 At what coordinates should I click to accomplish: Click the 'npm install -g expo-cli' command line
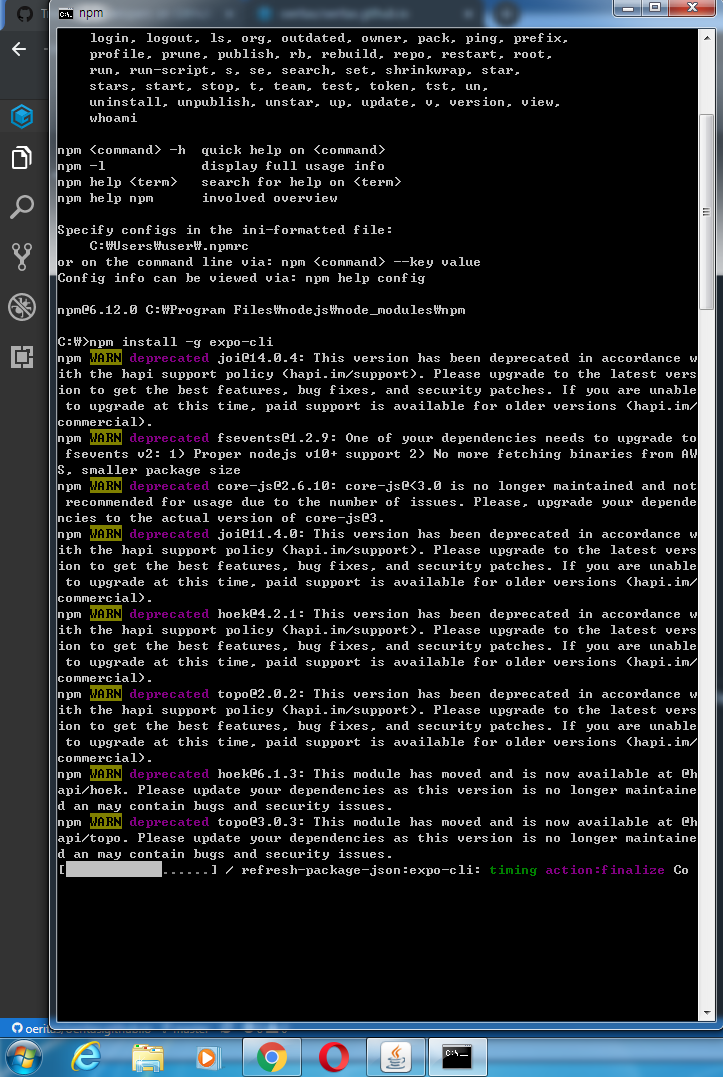pos(165,342)
